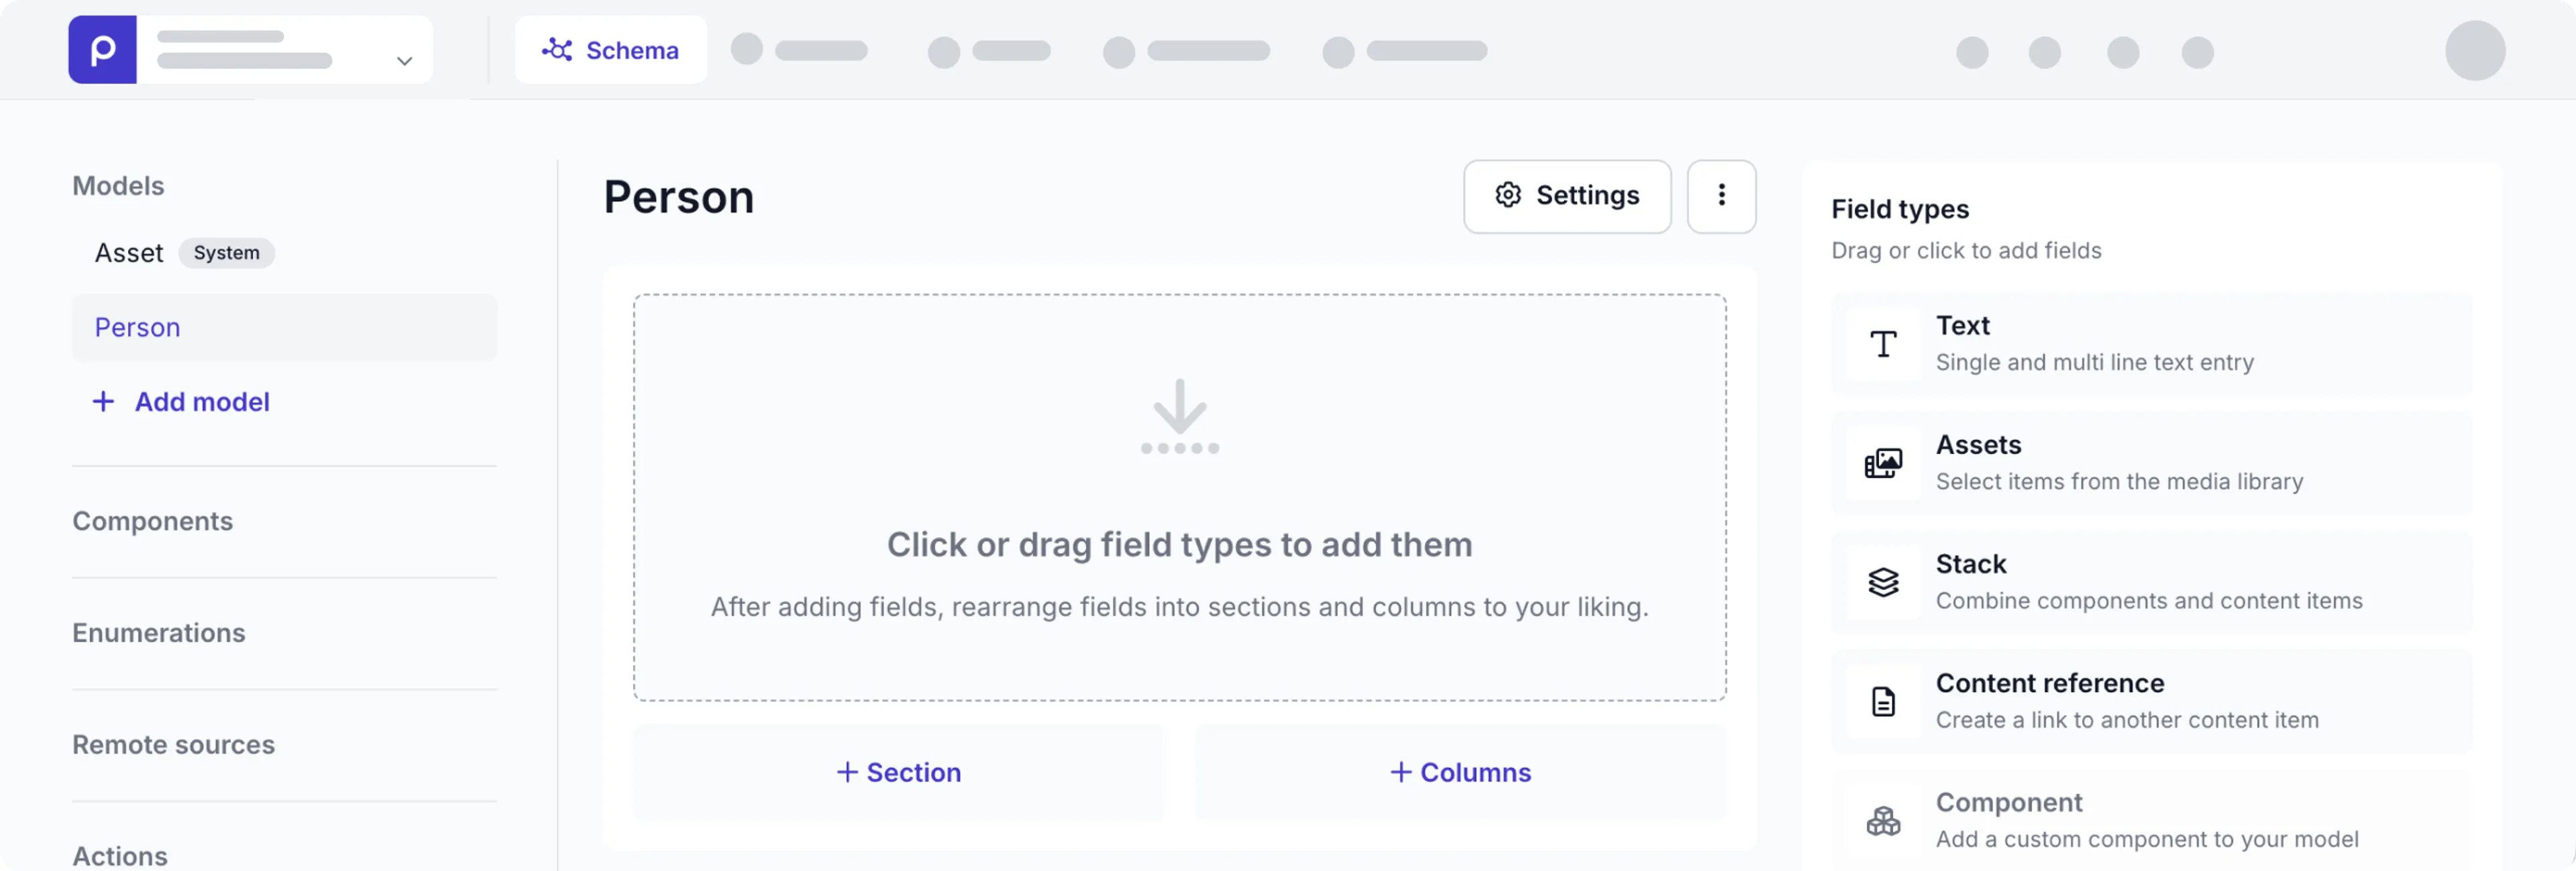The image size is (2576, 871).
Task: Expand the Components section
Action: [x=153, y=521]
